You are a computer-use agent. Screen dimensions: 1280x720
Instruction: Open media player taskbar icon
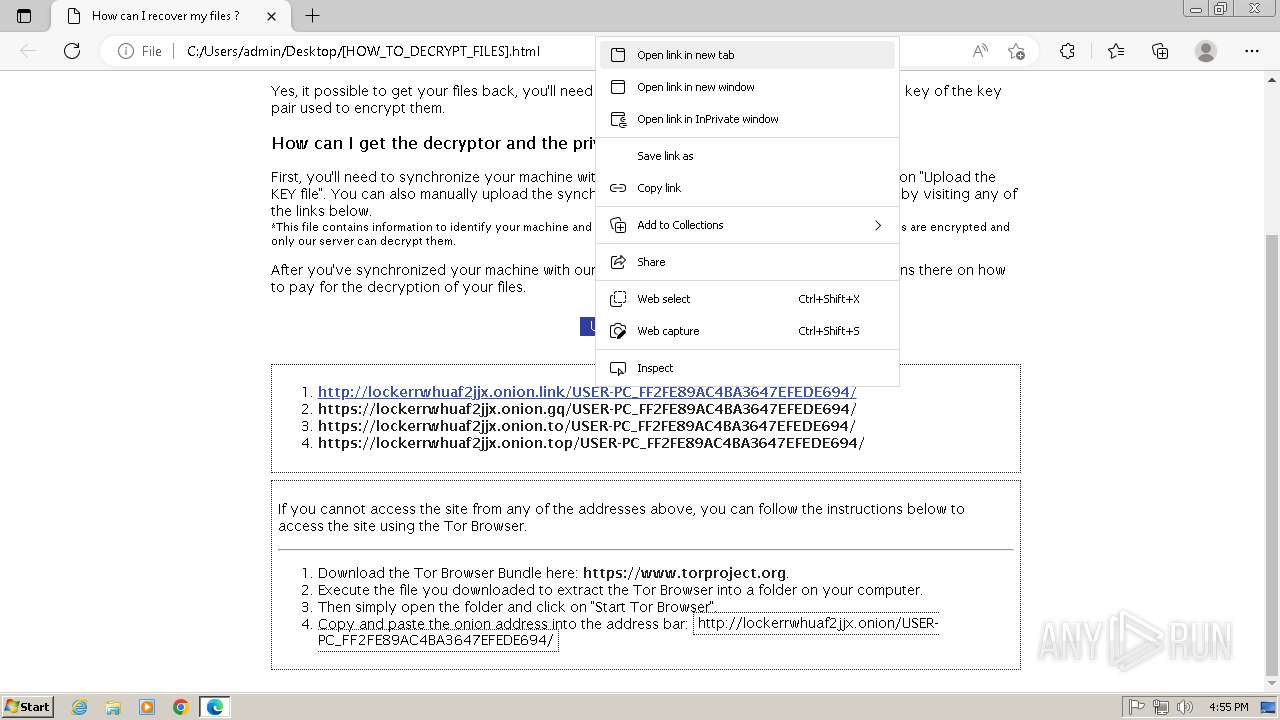pyautogui.click(x=147, y=707)
